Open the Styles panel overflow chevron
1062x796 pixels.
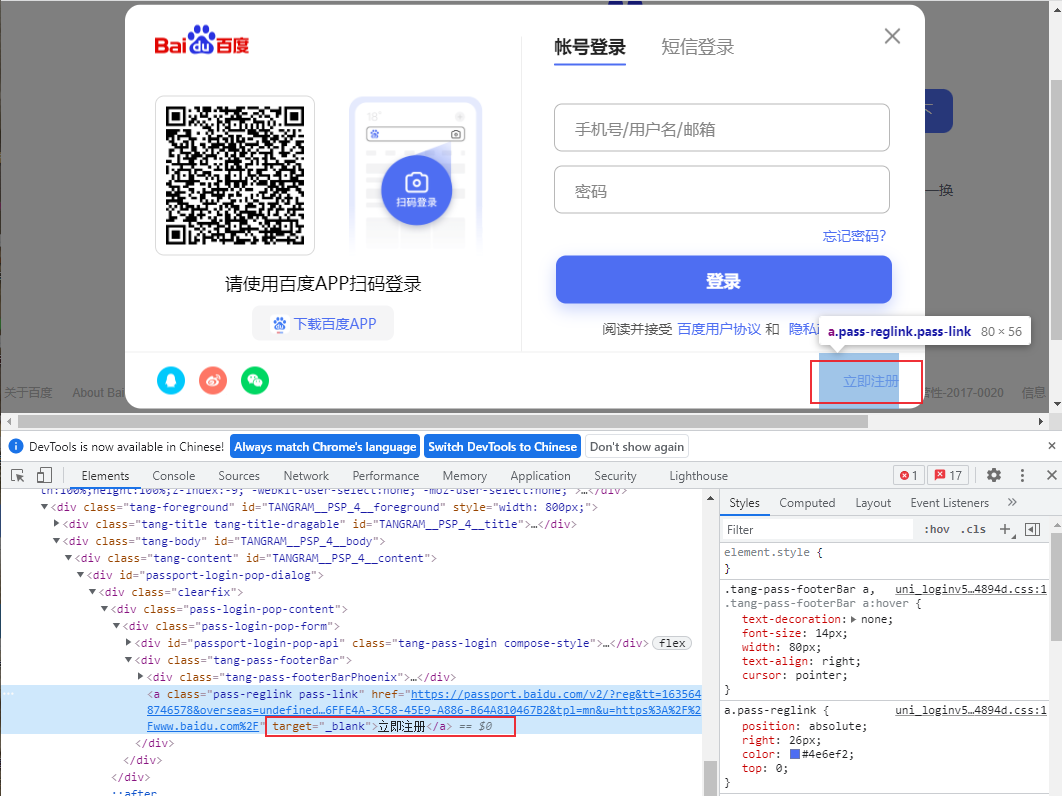coord(1012,503)
